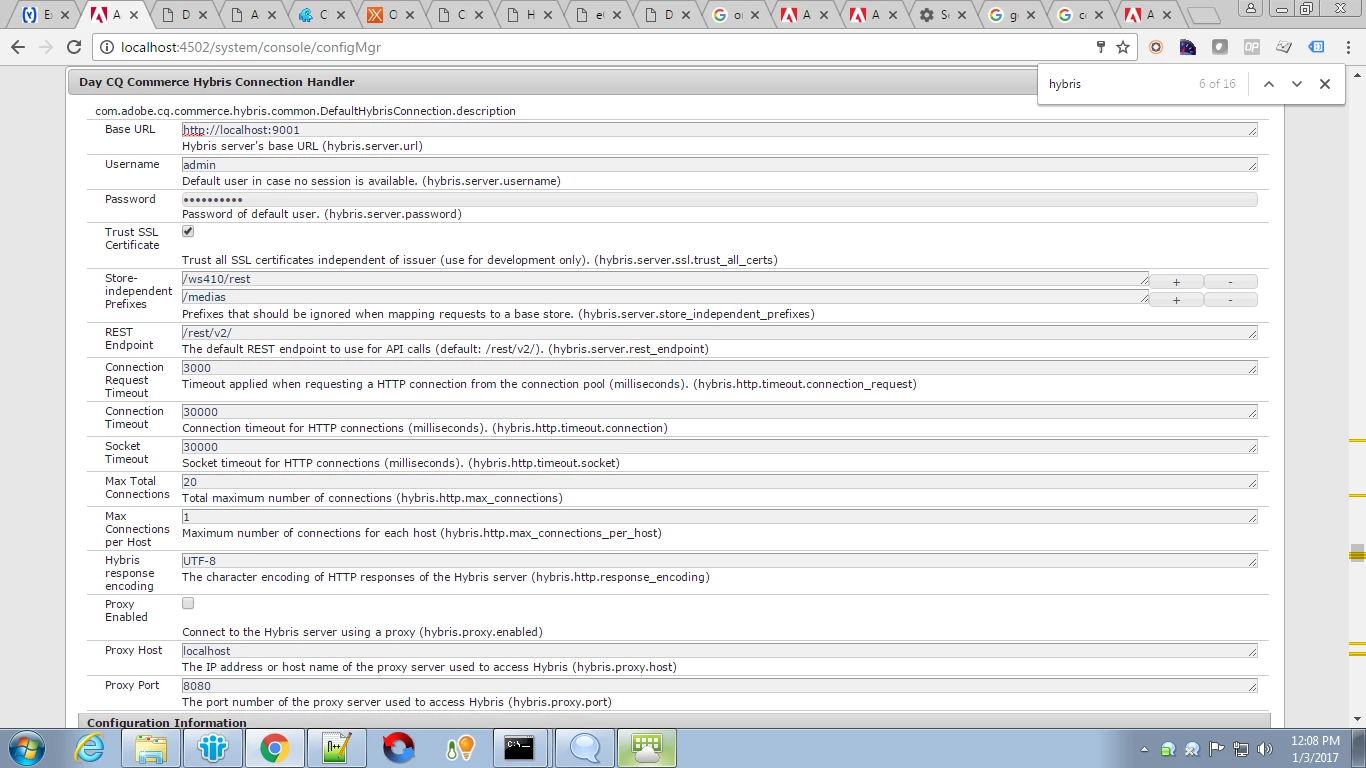Click the Base URL input field
1366x768 pixels.
coord(719,130)
